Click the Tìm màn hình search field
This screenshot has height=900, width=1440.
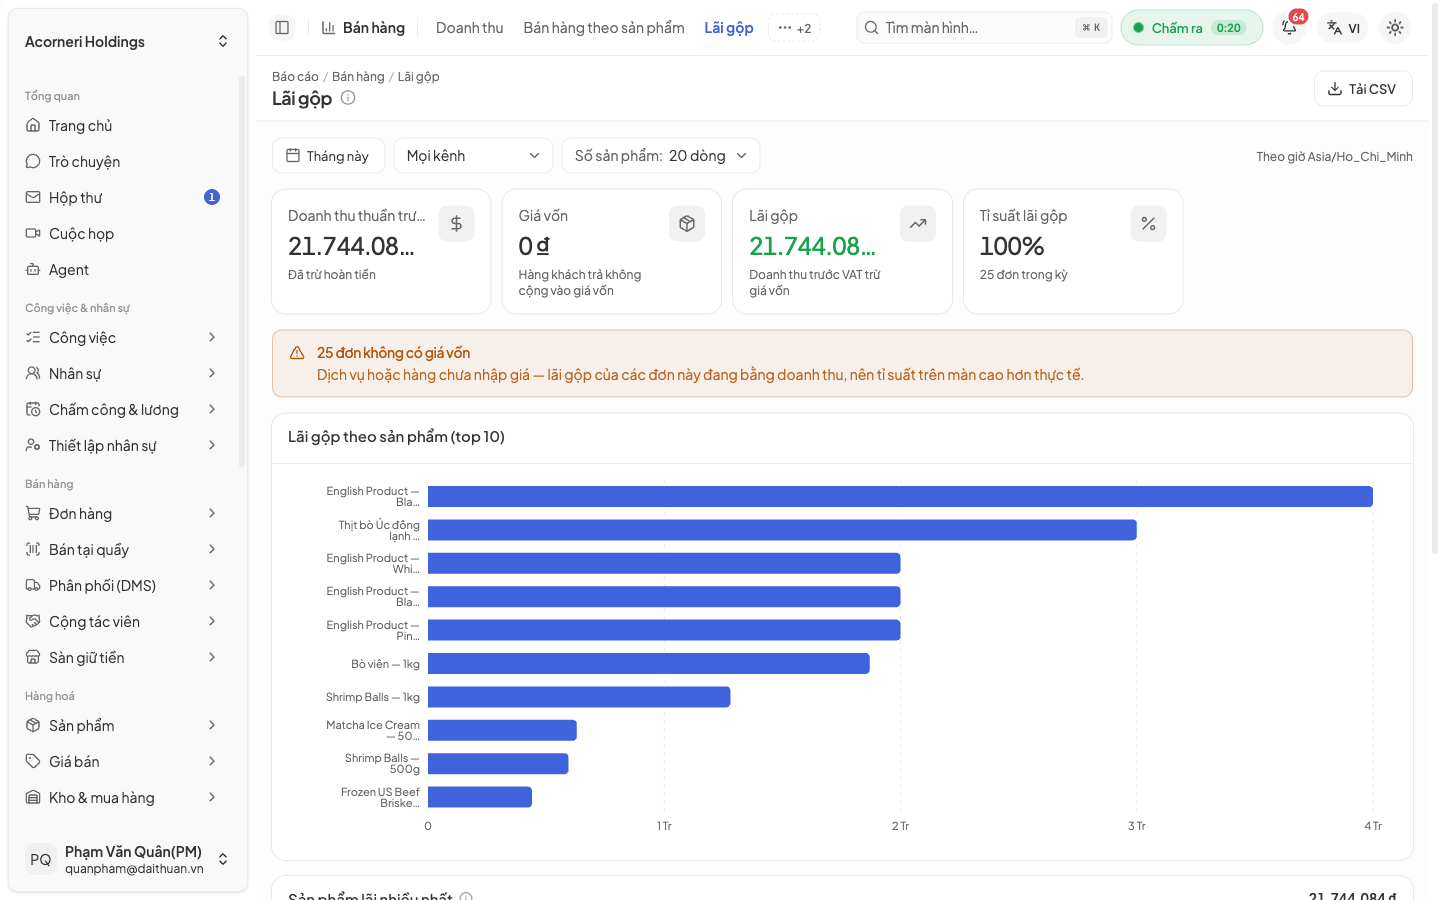click(x=984, y=28)
